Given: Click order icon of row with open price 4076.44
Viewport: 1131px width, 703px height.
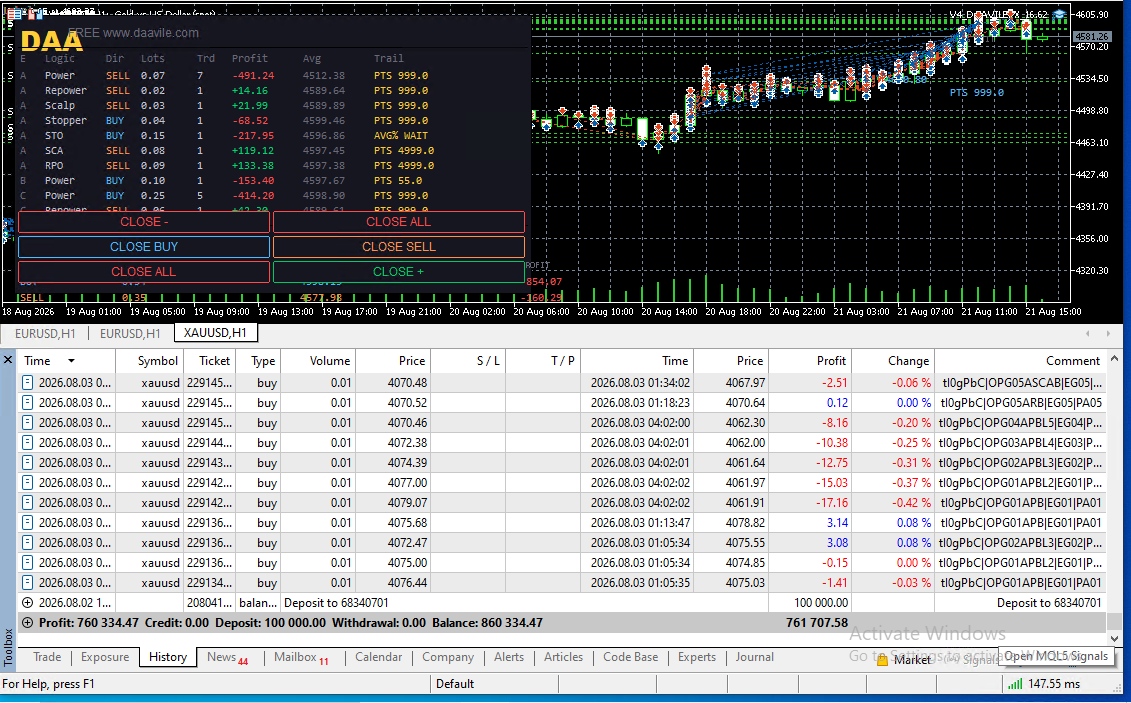Looking at the screenshot, I should pos(27,583).
